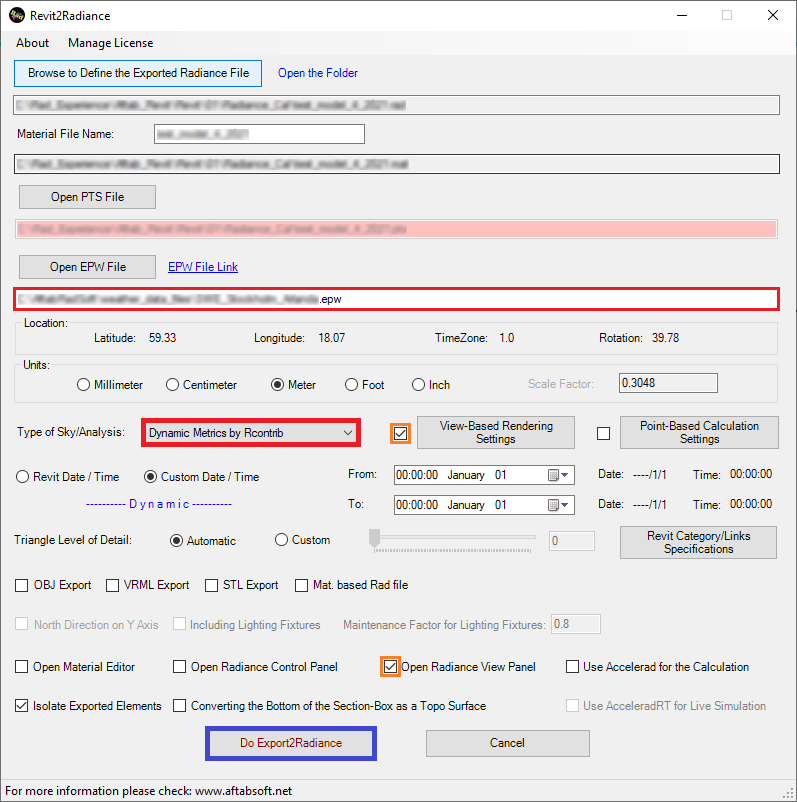Select Automatic triangle level of detail
Screen dimensions: 797x802
pyautogui.click(x=176, y=541)
